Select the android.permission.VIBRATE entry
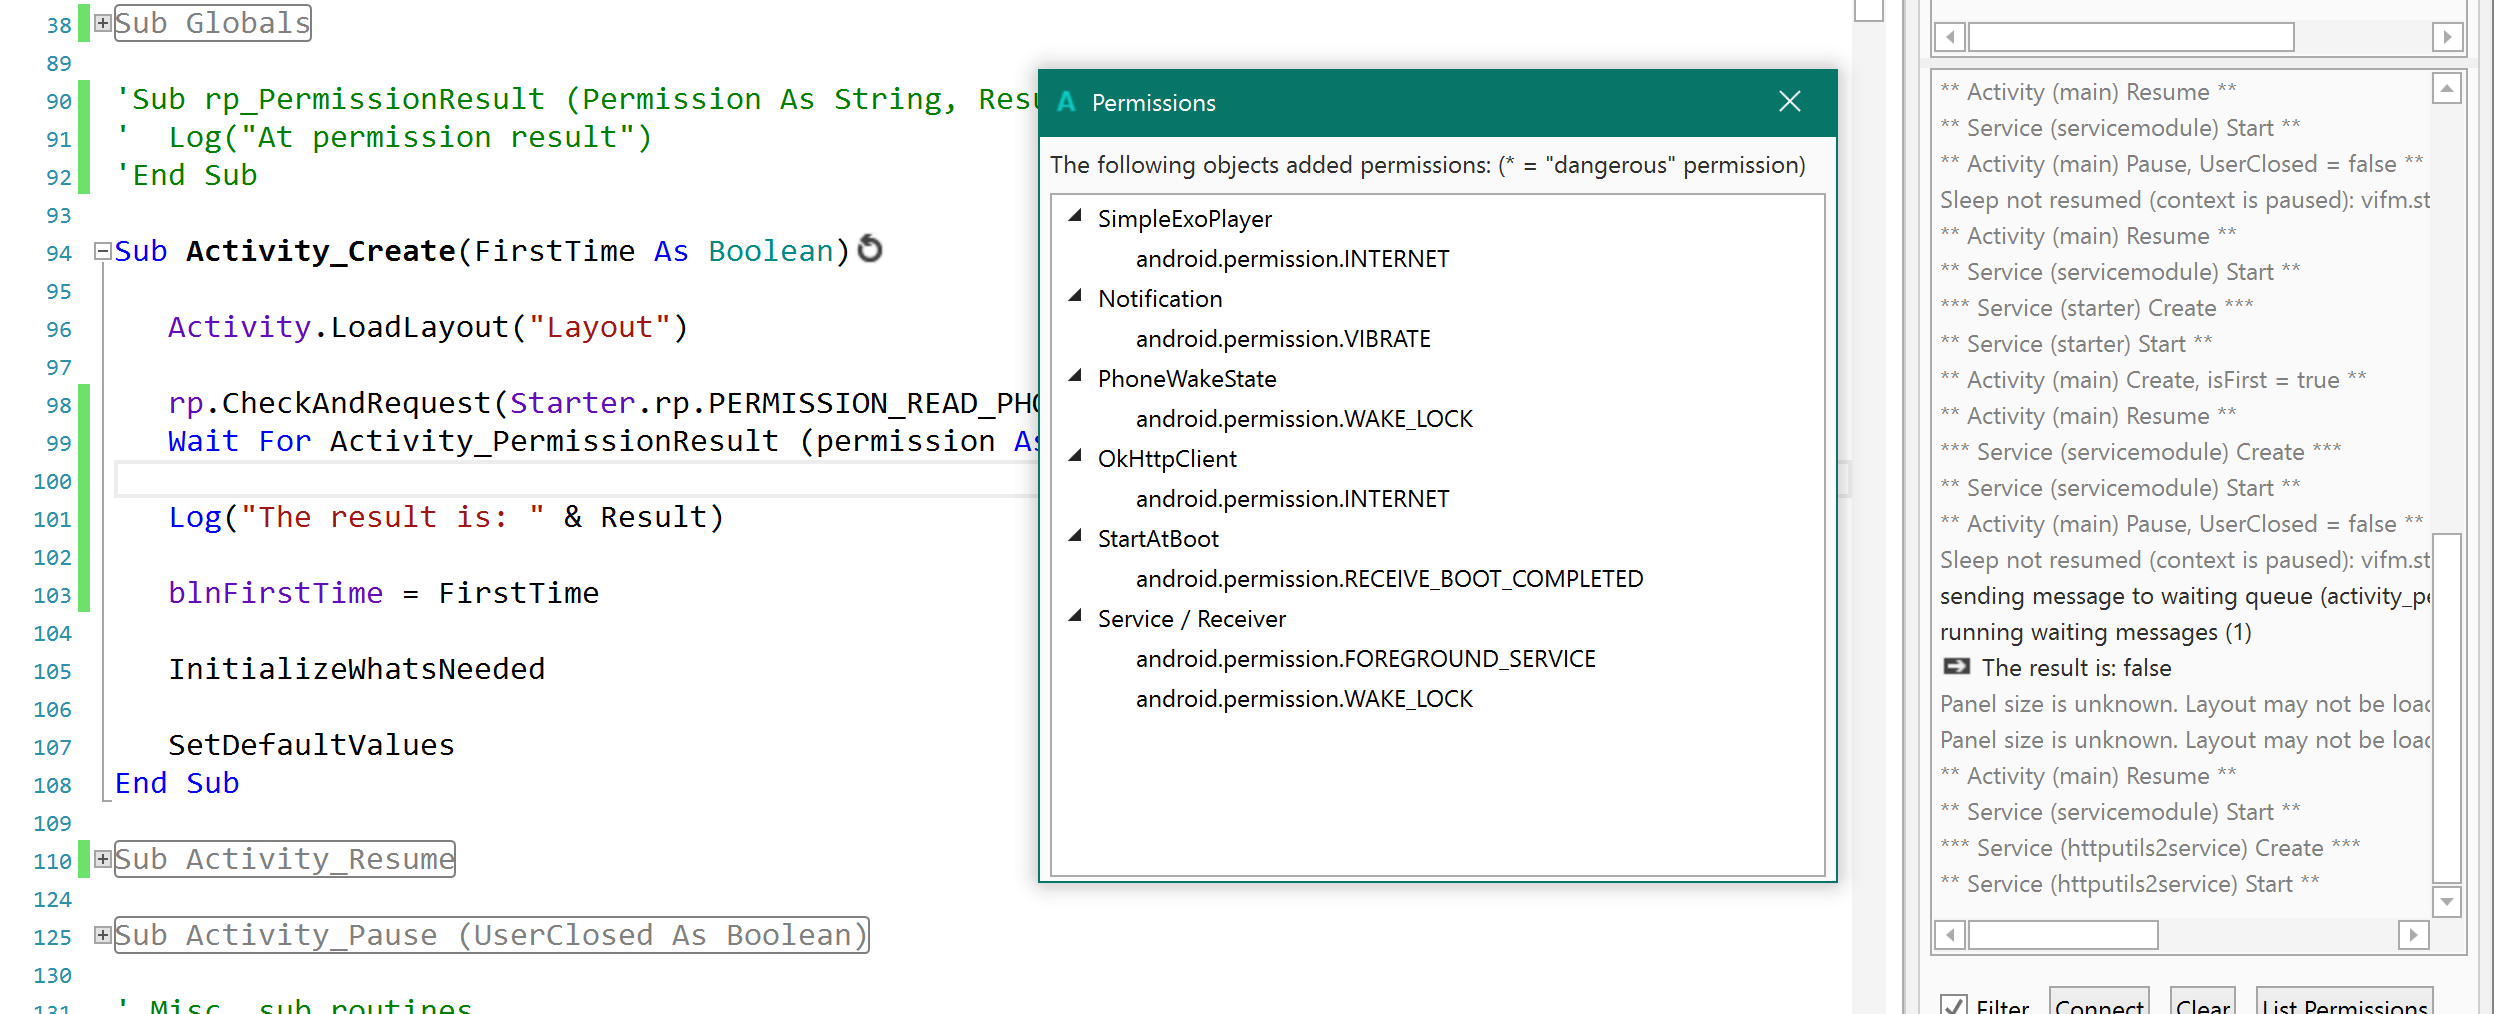 pyautogui.click(x=1282, y=339)
